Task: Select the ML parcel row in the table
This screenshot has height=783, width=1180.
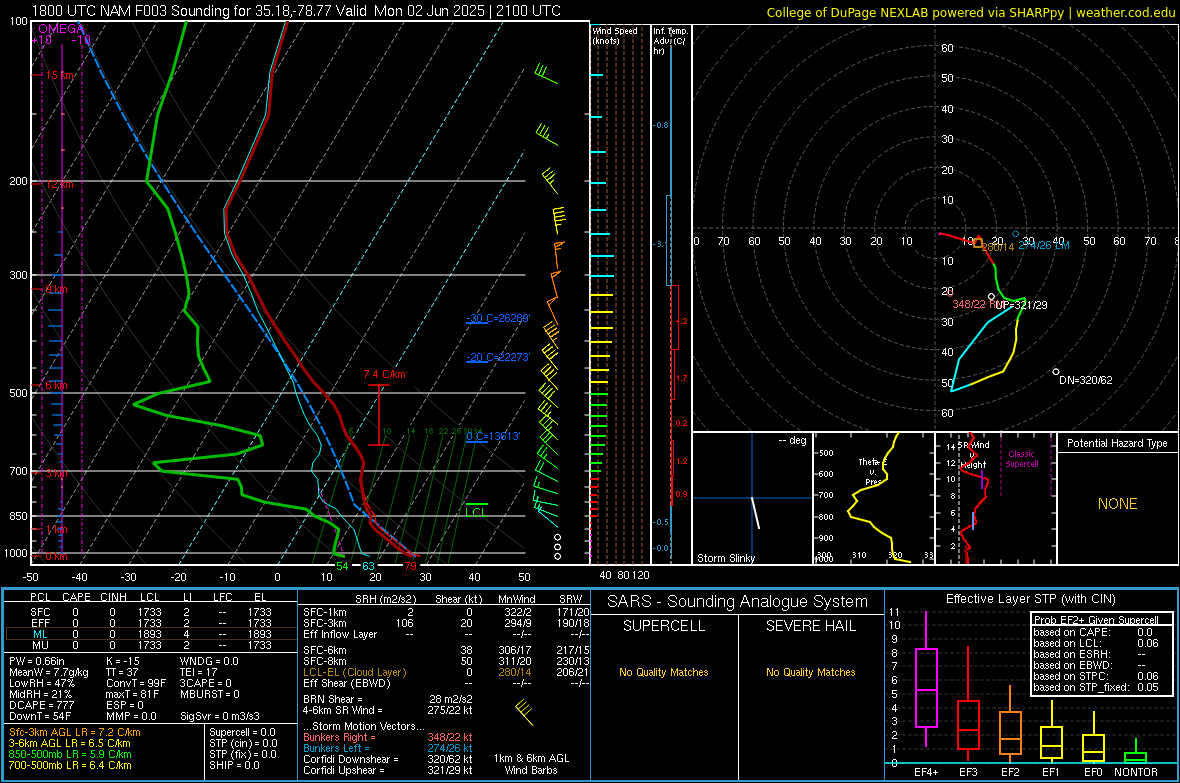Action: click(151, 635)
